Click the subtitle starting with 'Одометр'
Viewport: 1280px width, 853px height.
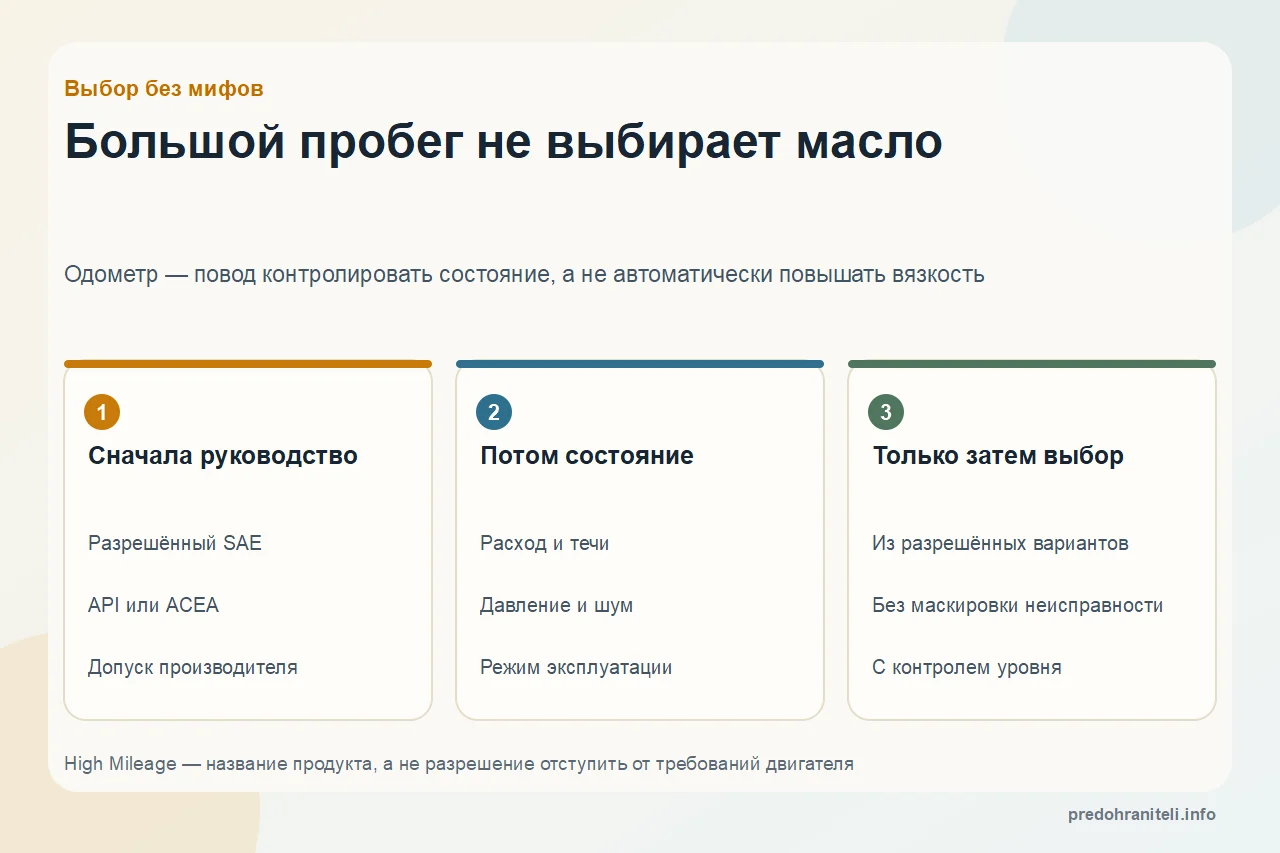coord(524,274)
